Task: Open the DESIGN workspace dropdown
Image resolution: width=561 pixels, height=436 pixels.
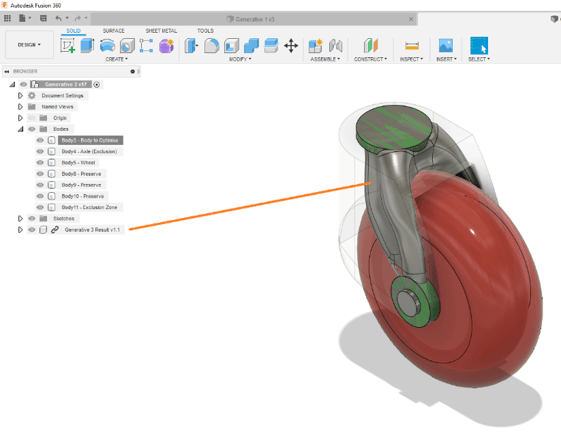Action: pyautogui.click(x=29, y=45)
